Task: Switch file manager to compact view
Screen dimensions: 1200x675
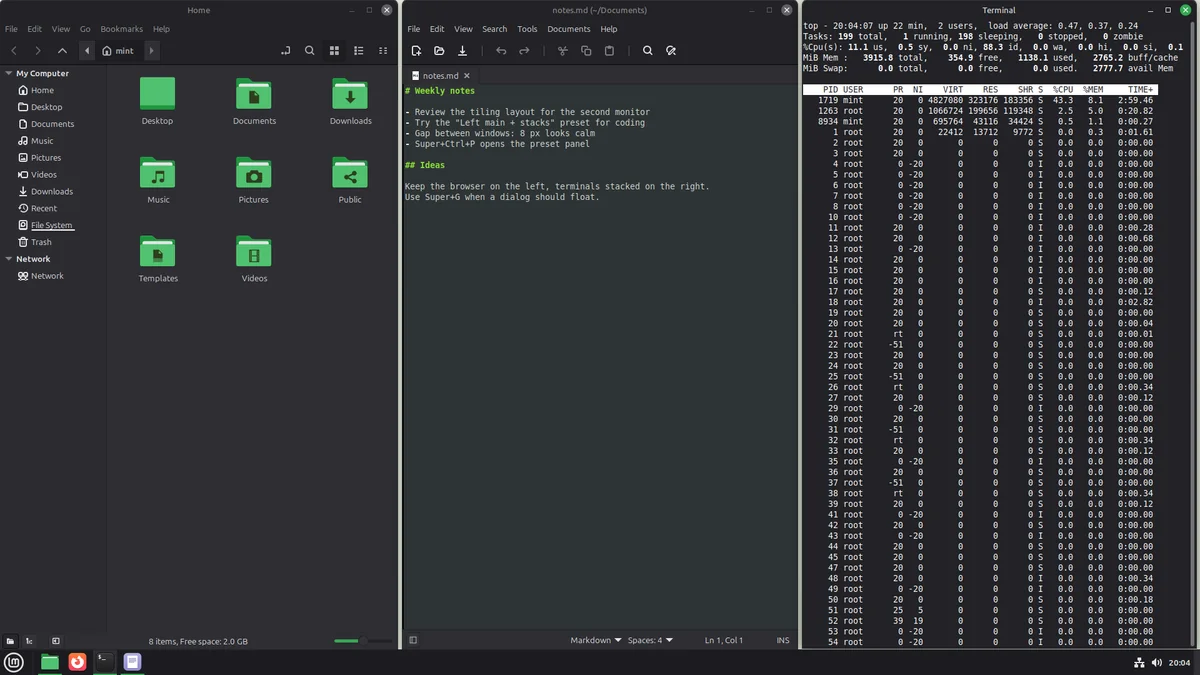Action: coord(383,50)
